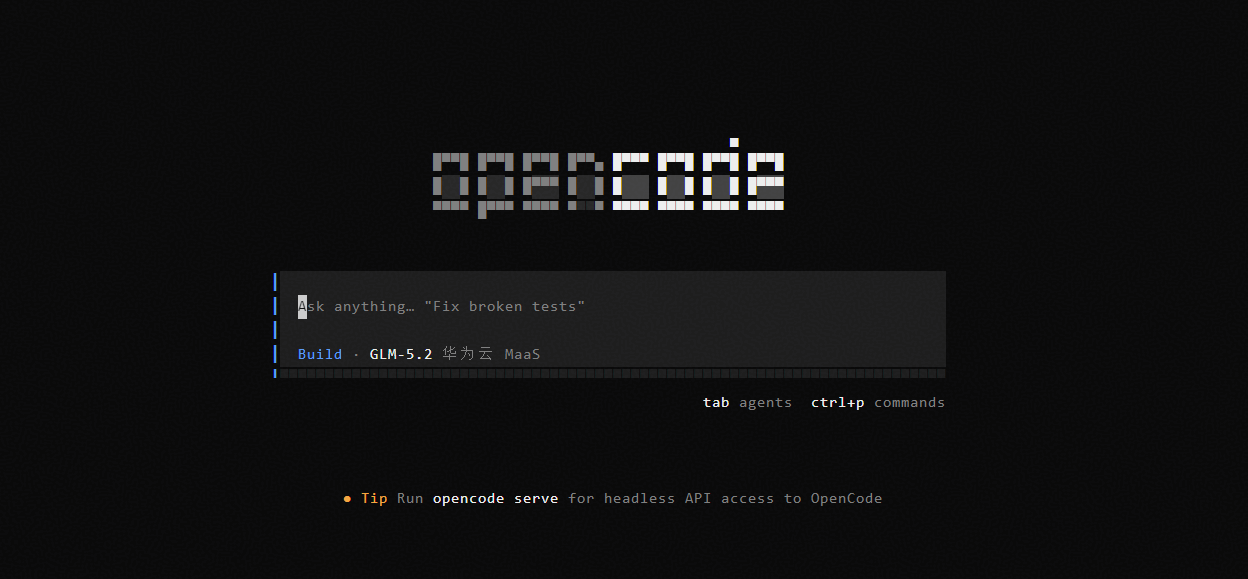Switch agent via the Build label
The image size is (1248, 579).
[320, 354]
